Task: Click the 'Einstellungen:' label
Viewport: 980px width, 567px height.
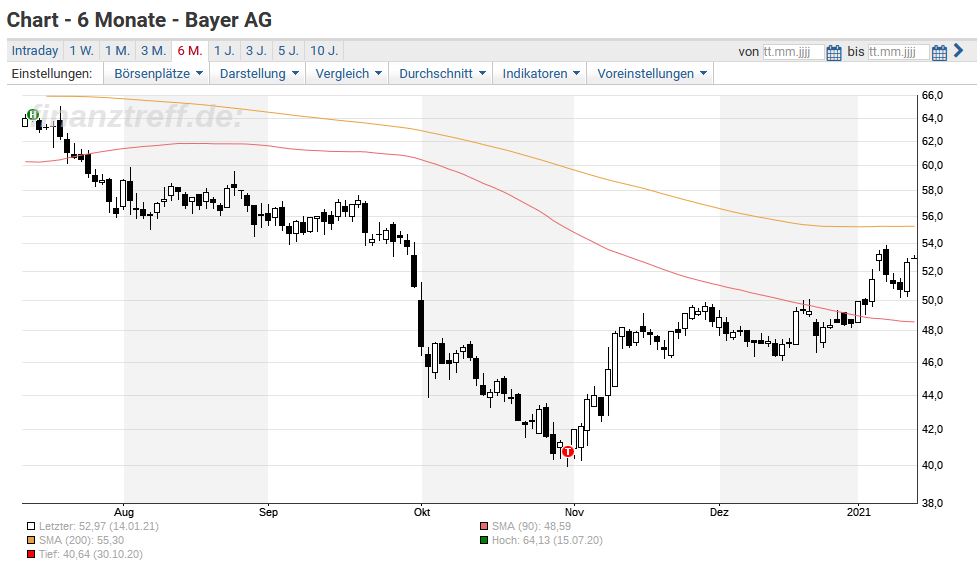Action: [52, 73]
